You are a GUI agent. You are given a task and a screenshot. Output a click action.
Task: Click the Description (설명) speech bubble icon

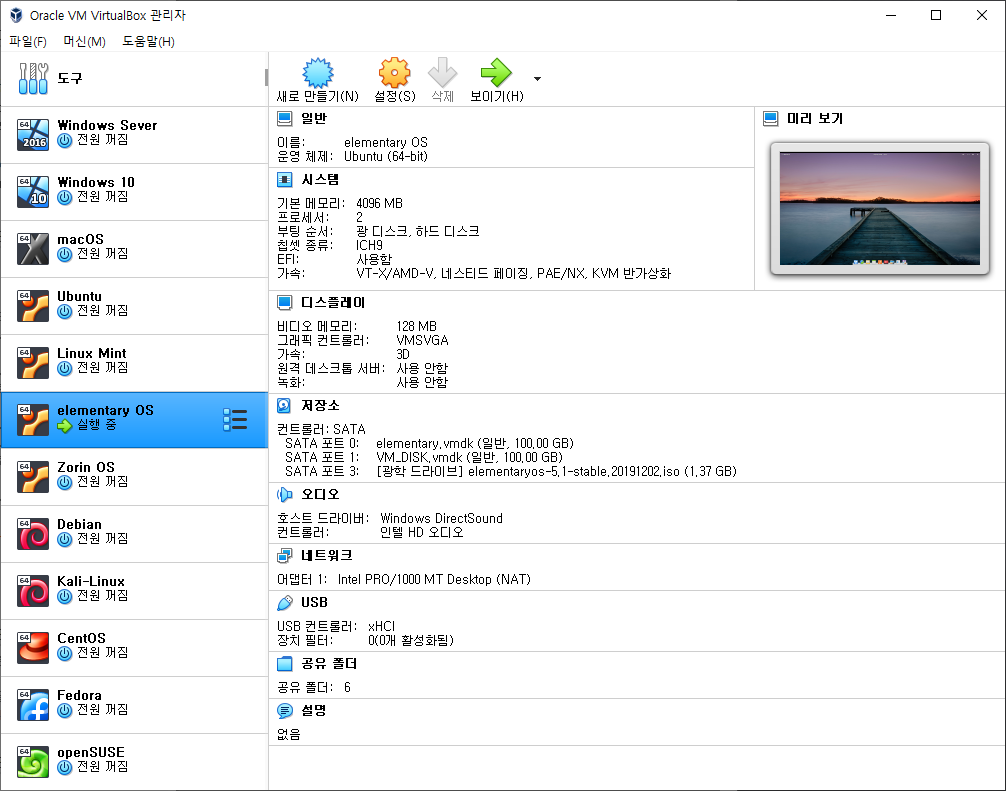tap(284, 711)
